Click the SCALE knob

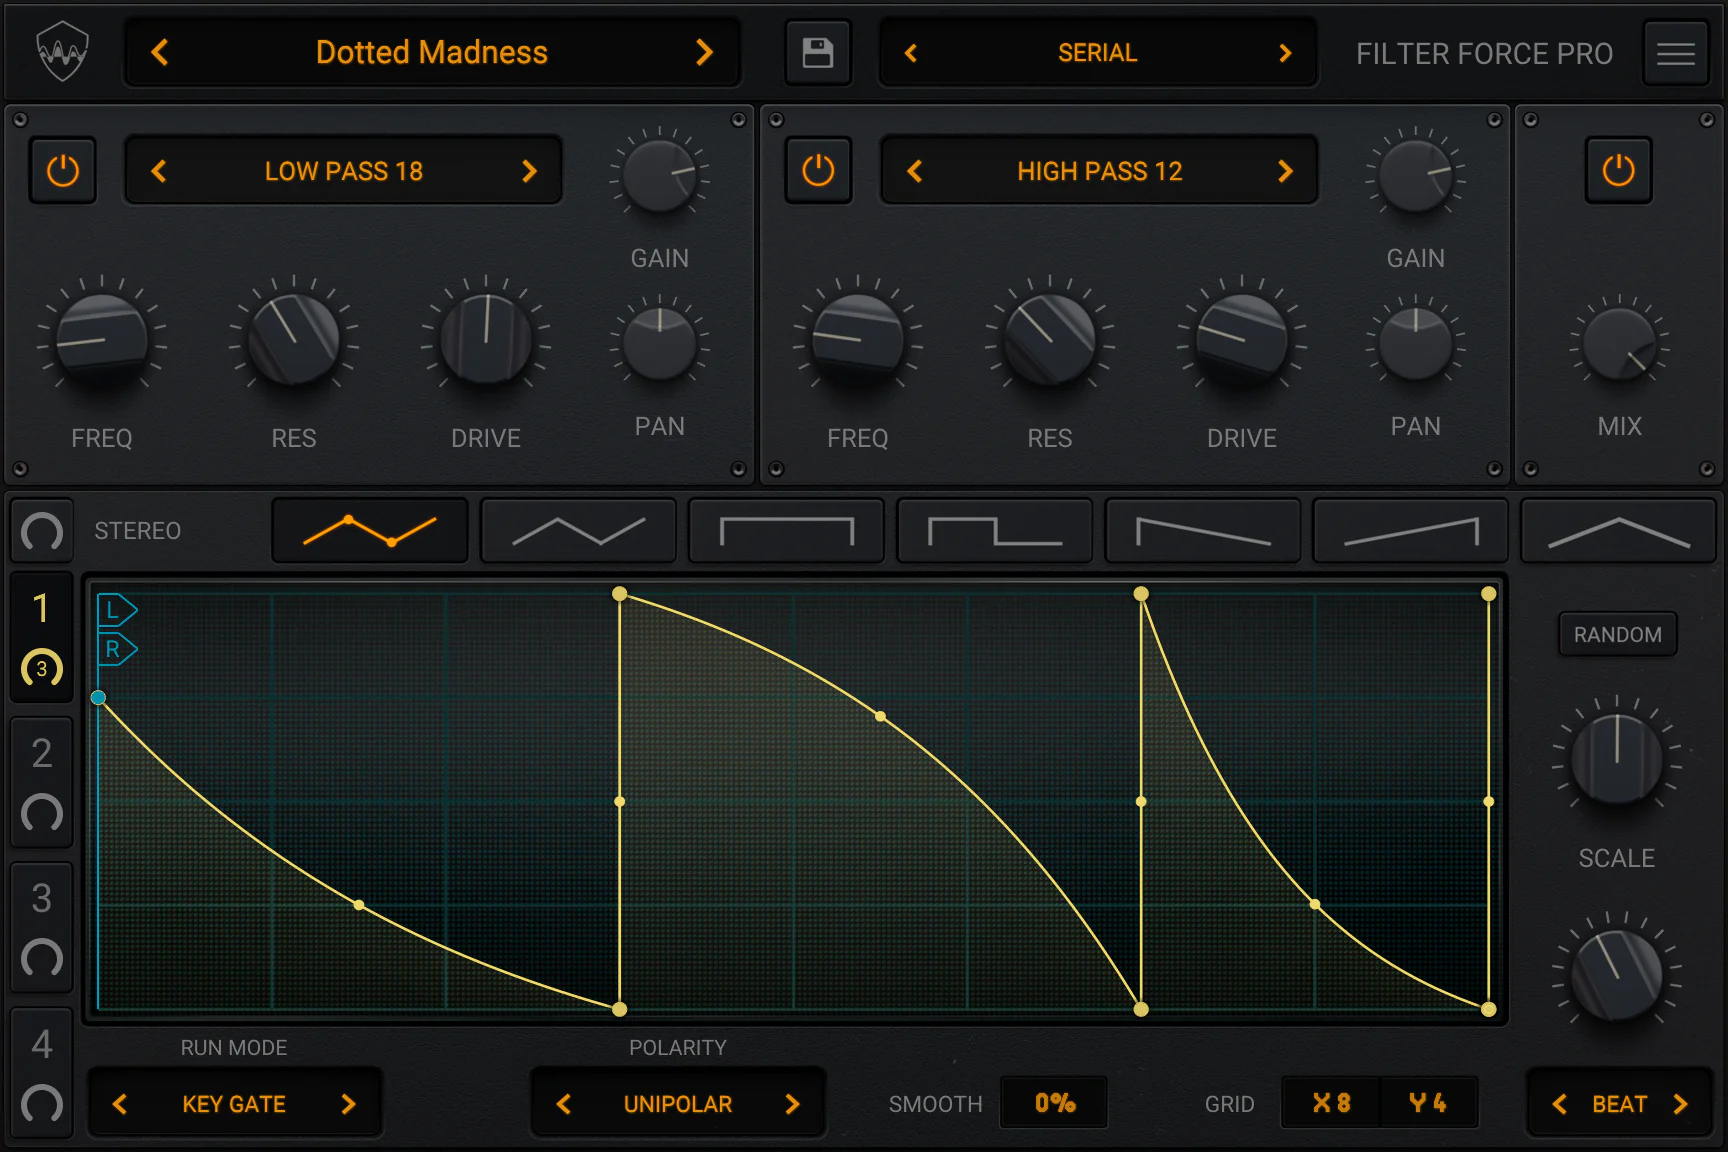coord(1616,761)
